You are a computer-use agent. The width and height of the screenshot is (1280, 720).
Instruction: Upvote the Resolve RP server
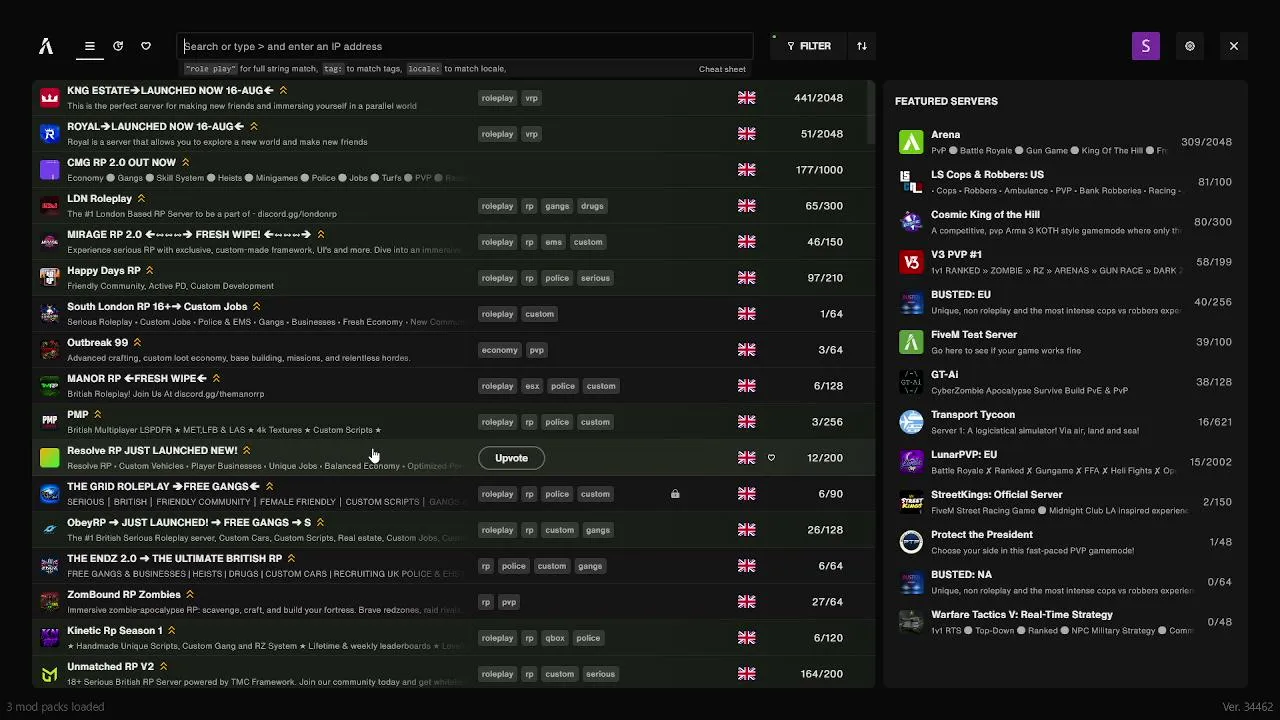[x=511, y=458]
